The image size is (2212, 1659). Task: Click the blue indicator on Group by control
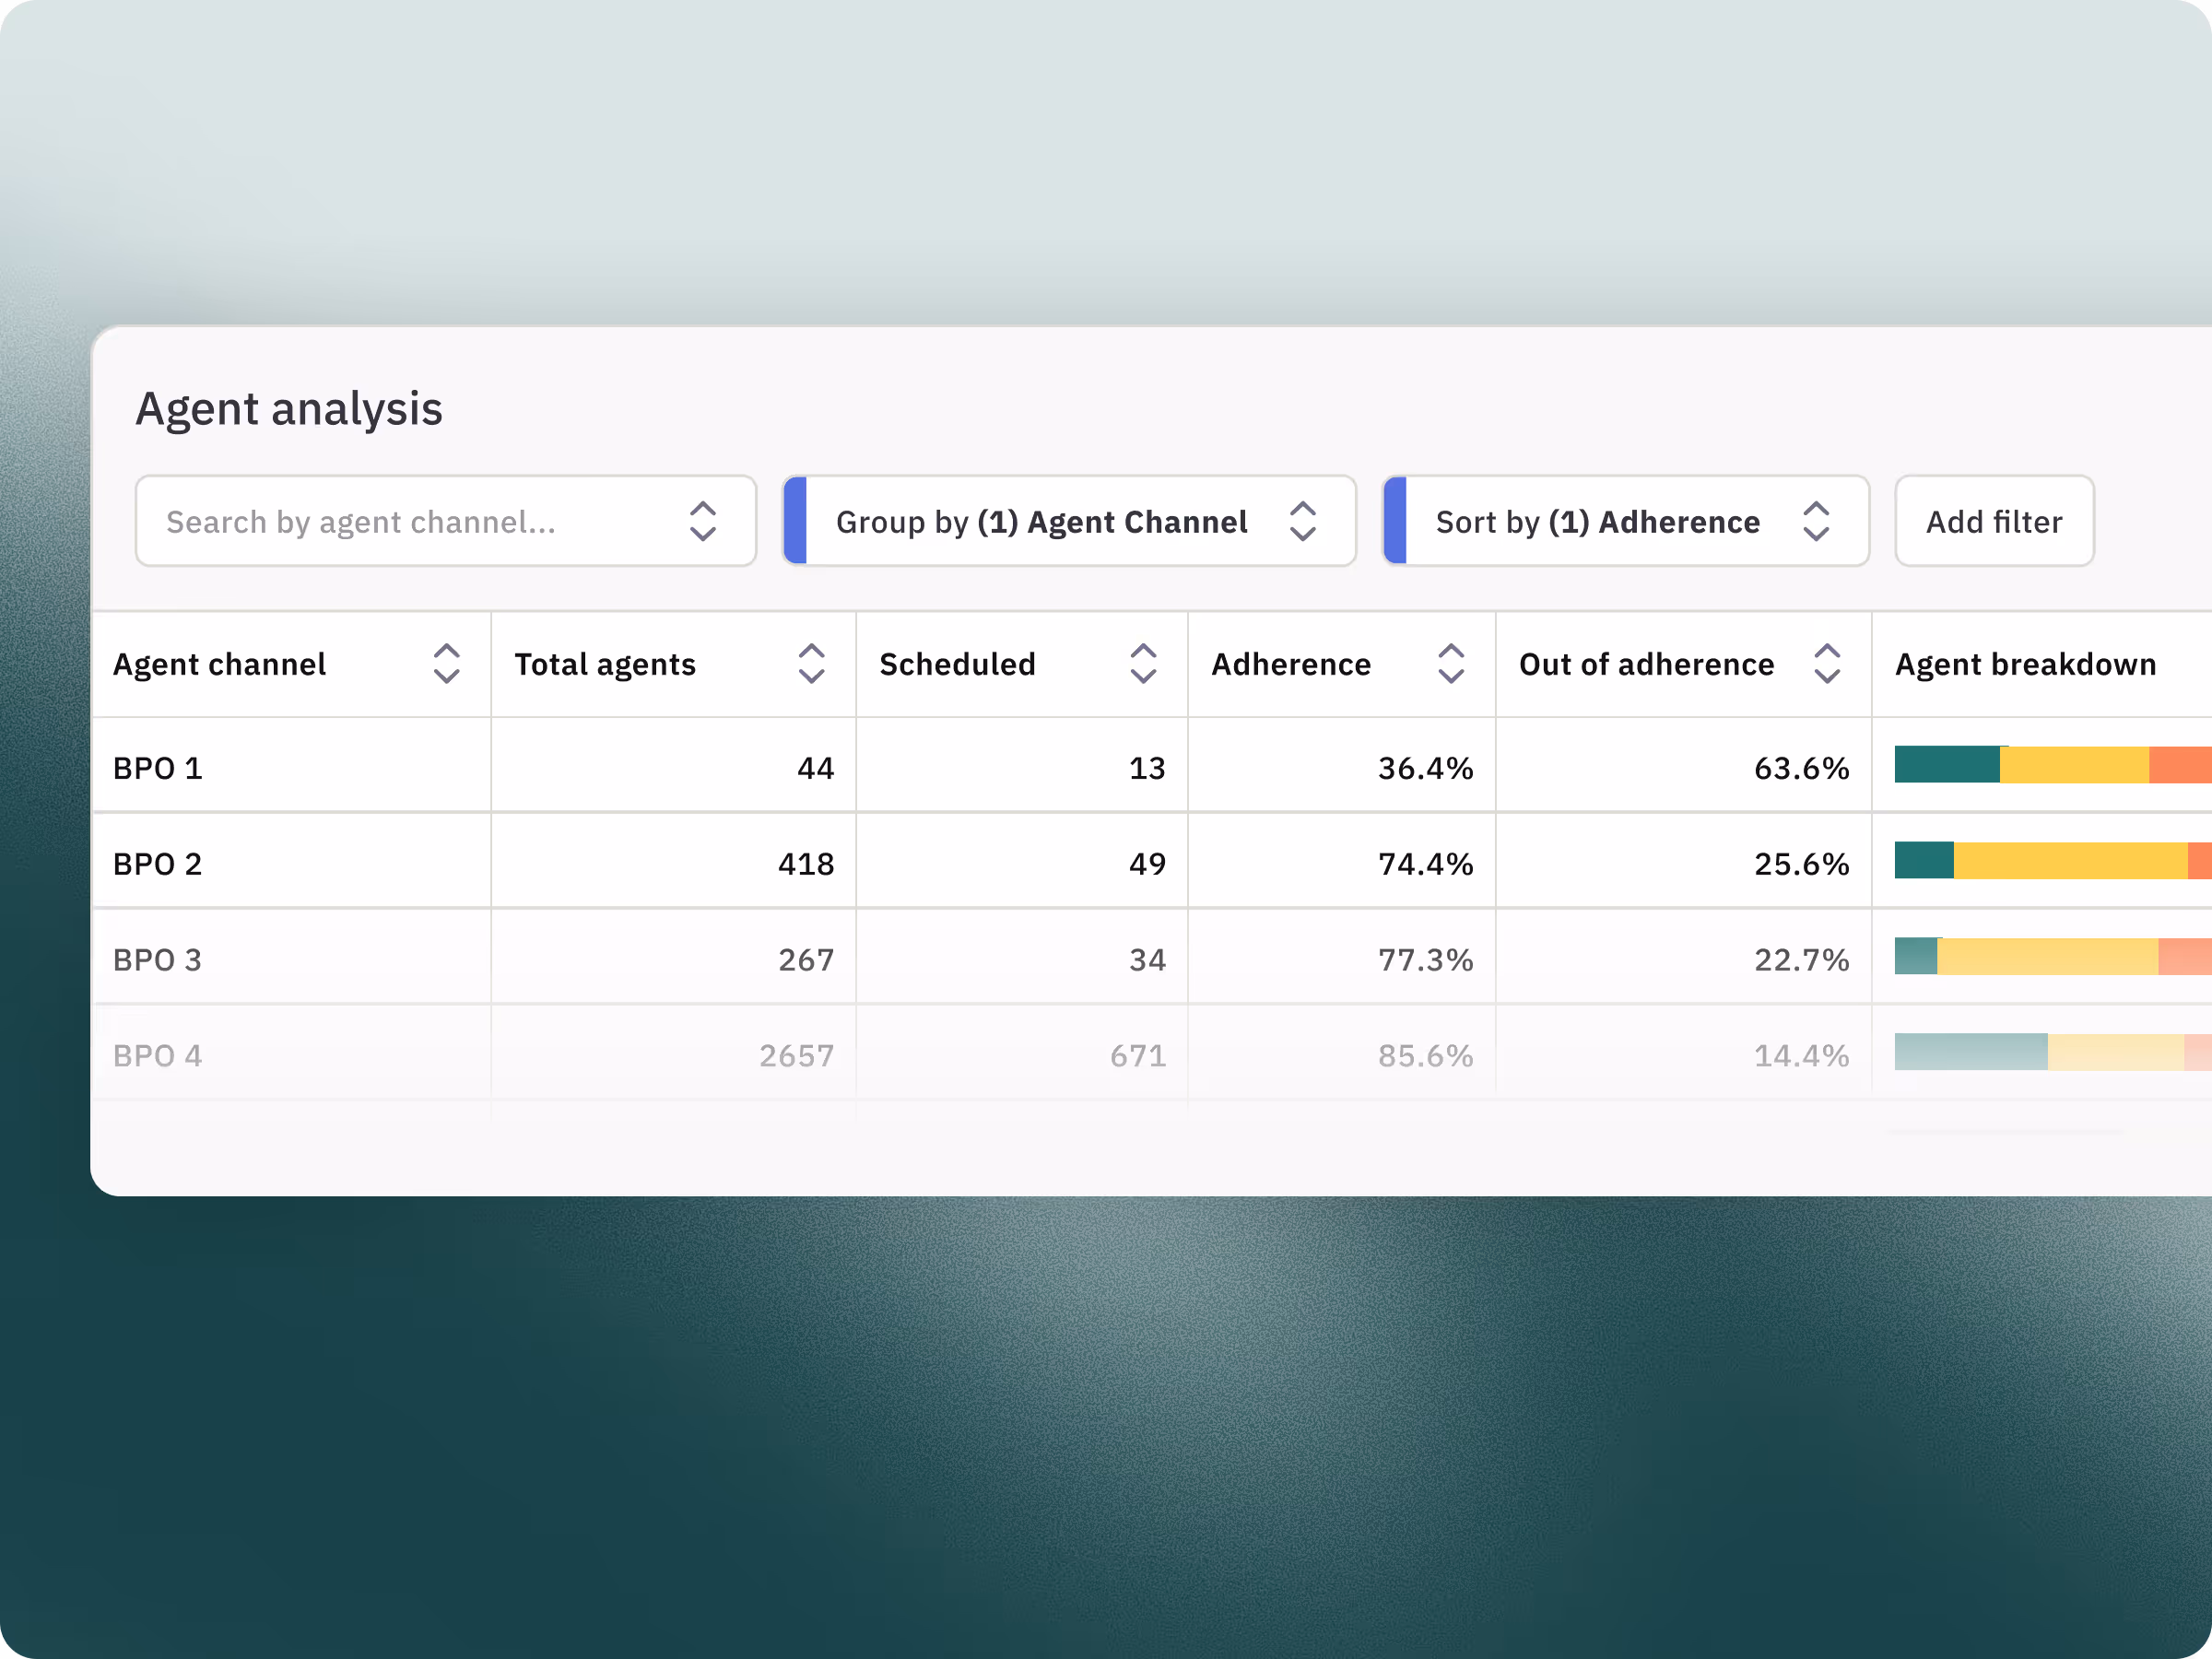pyautogui.click(x=796, y=521)
